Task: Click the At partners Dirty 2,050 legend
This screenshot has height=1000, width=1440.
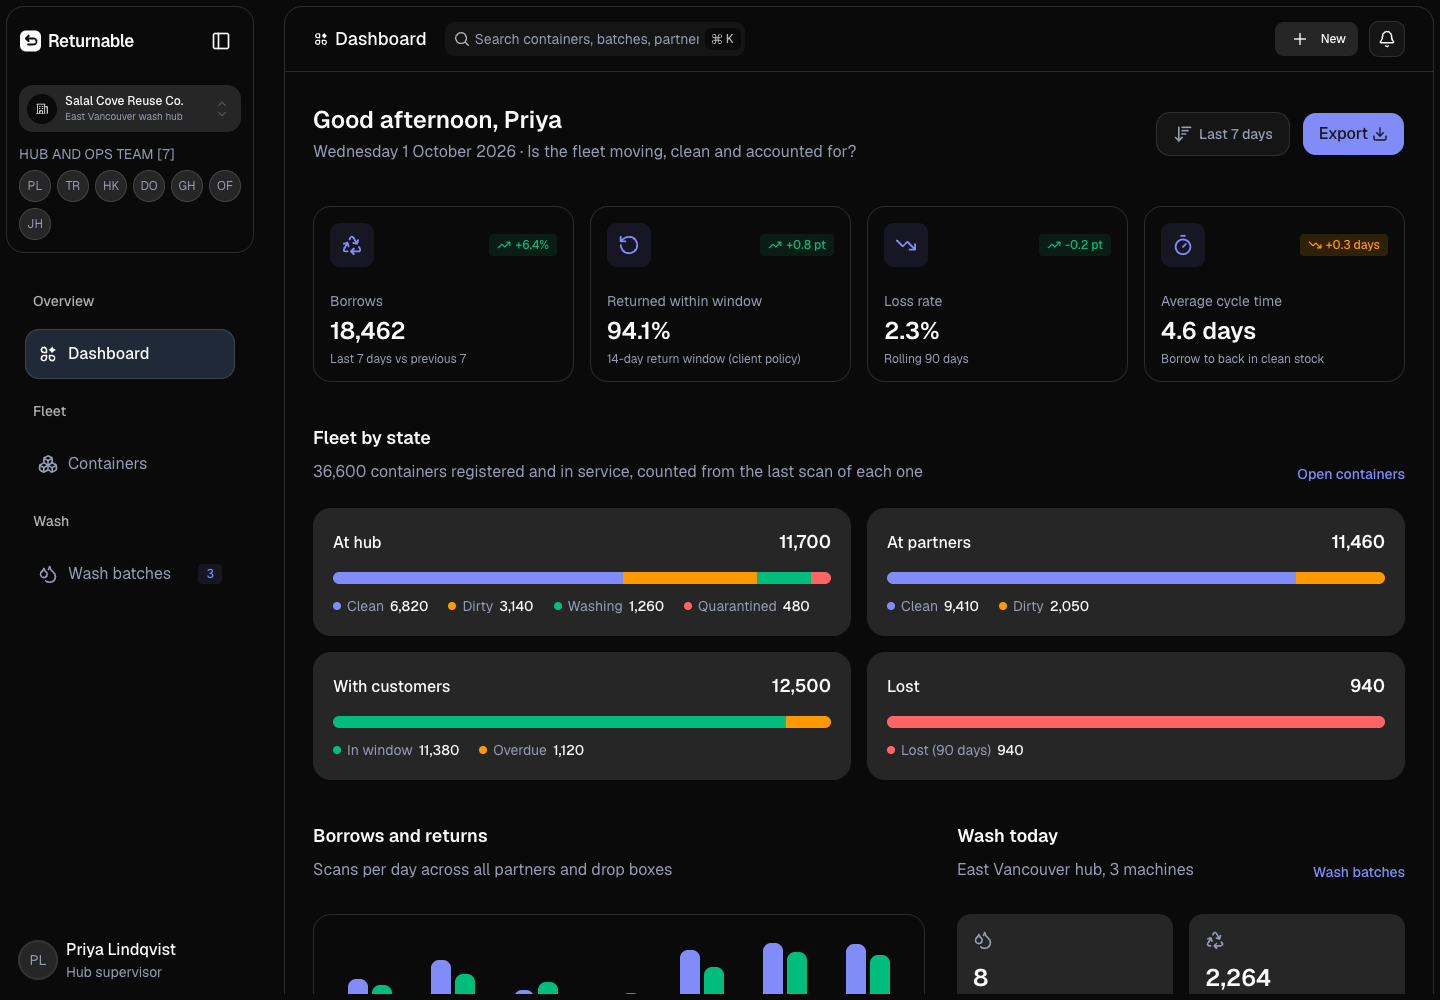Action: pyautogui.click(x=1044, y=606)
